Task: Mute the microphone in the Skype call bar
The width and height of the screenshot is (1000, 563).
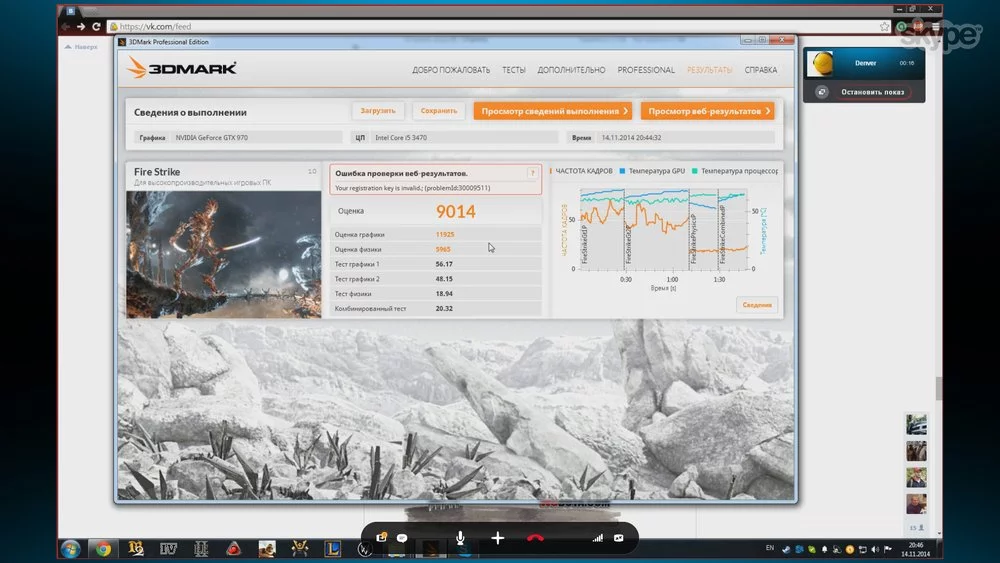Action: 460,538
